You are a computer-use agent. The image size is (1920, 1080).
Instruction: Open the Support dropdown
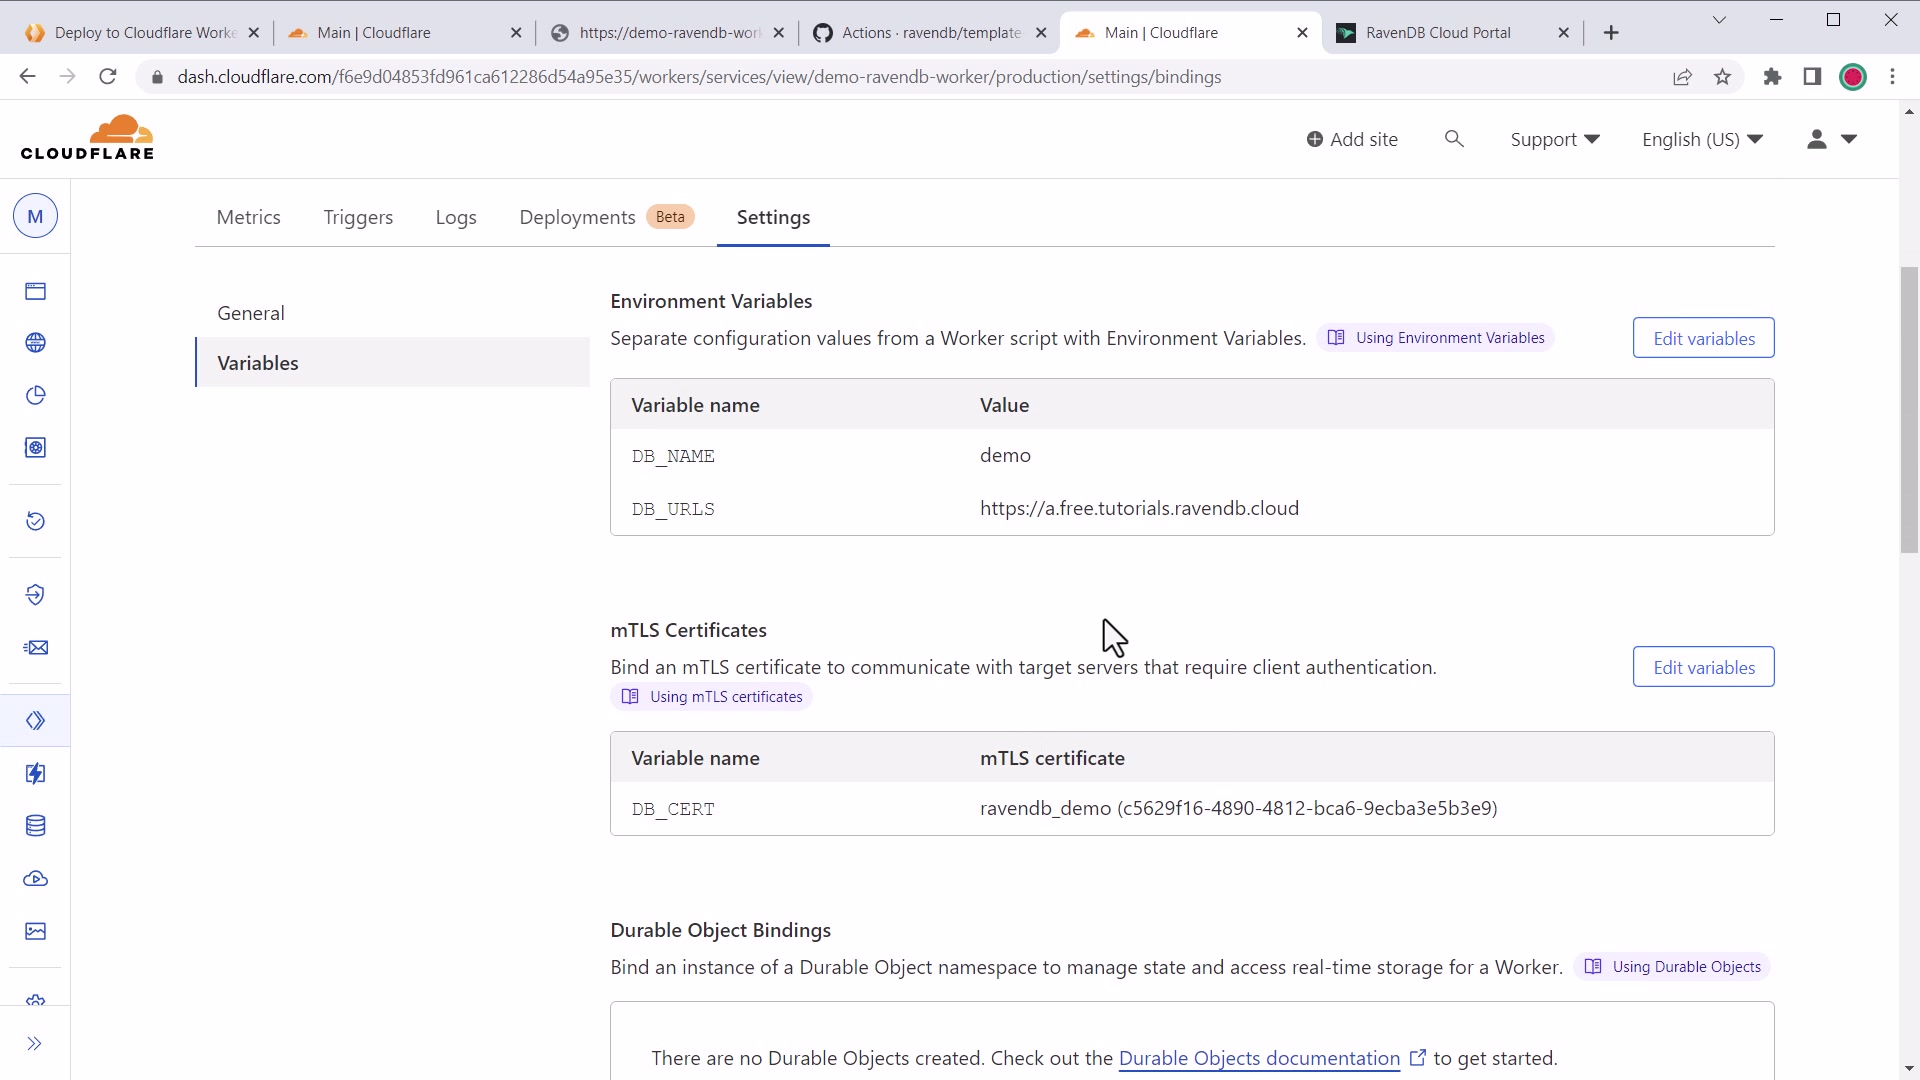coord(1555,139)
